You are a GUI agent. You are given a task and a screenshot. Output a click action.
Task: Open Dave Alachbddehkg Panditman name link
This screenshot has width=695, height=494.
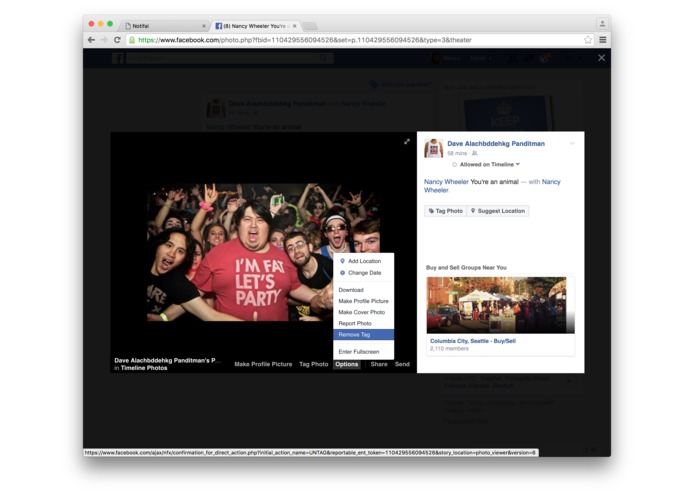[x=496, y=144]
